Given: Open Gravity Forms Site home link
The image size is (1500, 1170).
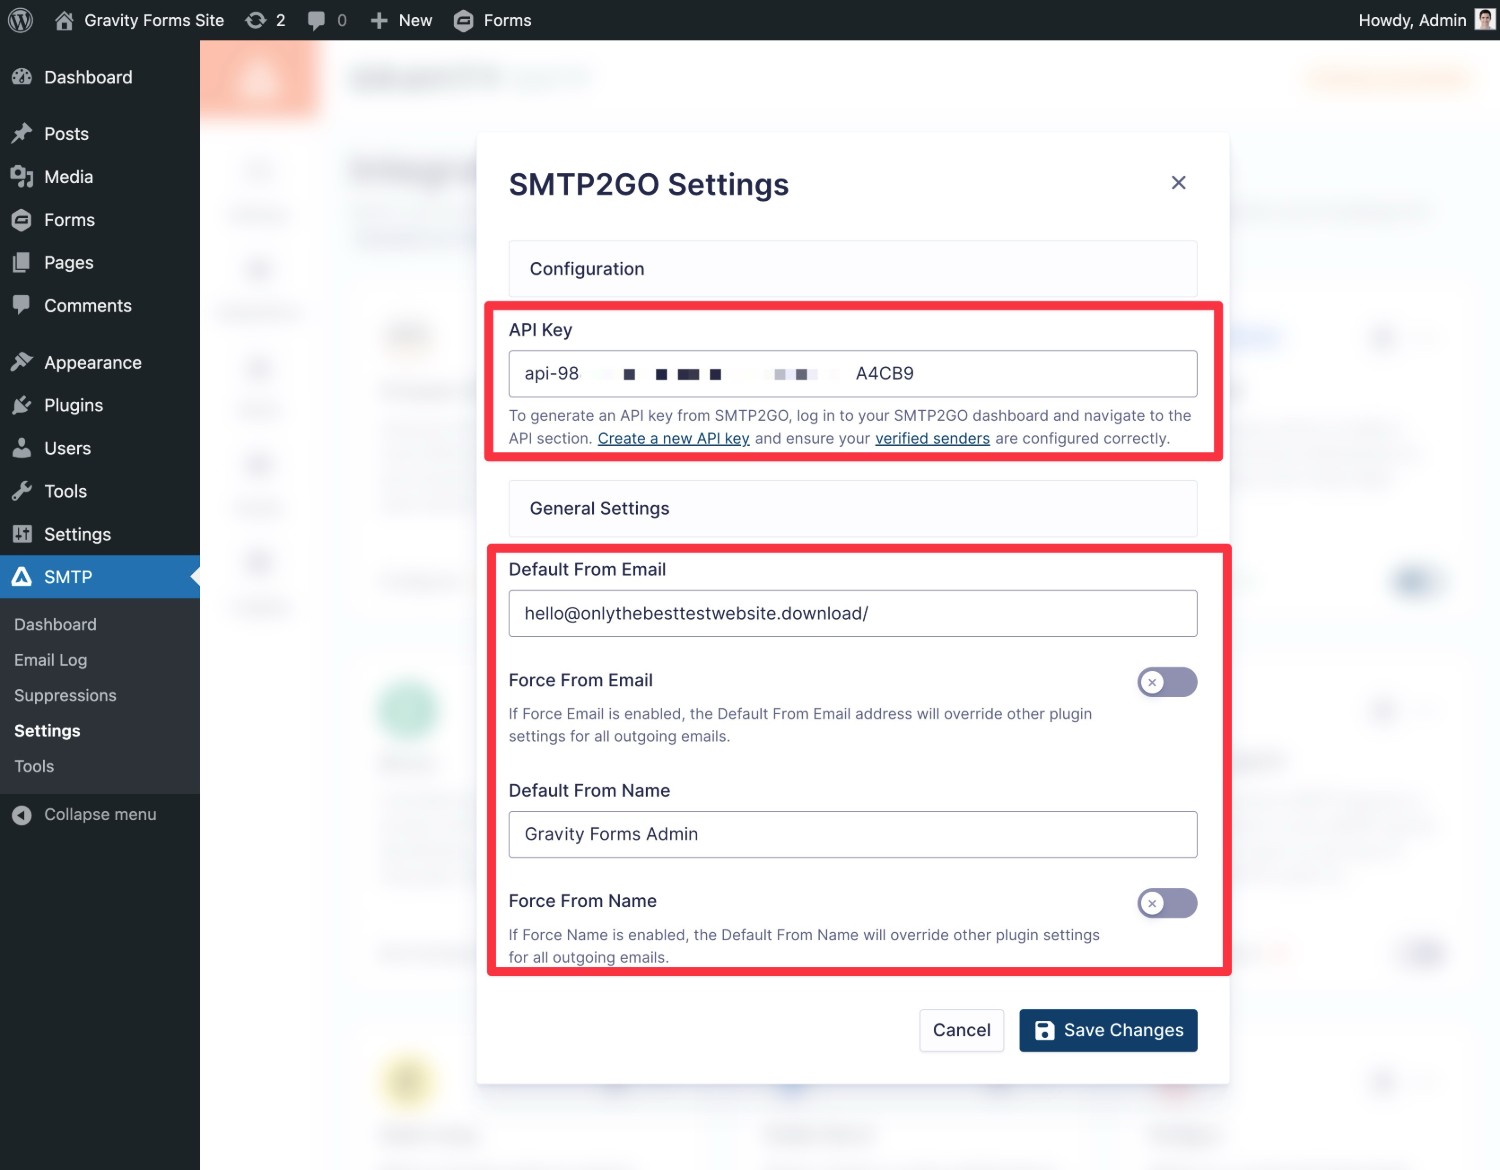Looking at the screenshot, I should pyautogui.click(x=139, y=20).
